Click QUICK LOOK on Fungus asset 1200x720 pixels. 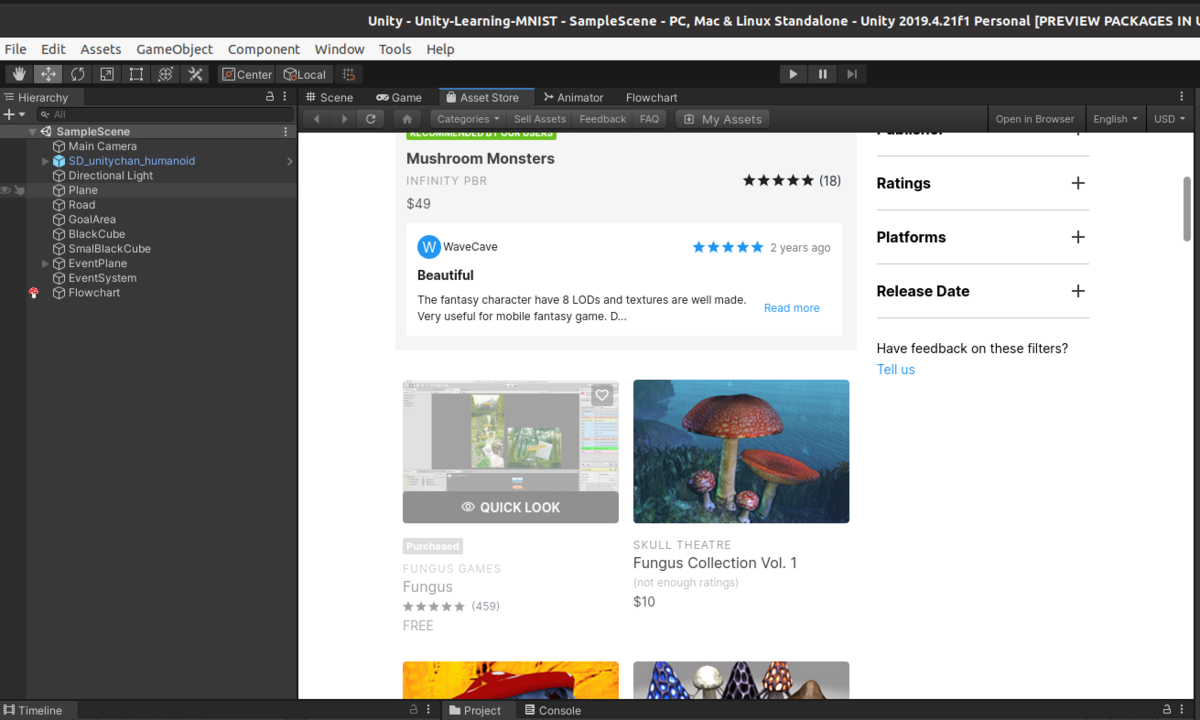tap(511, 507)
